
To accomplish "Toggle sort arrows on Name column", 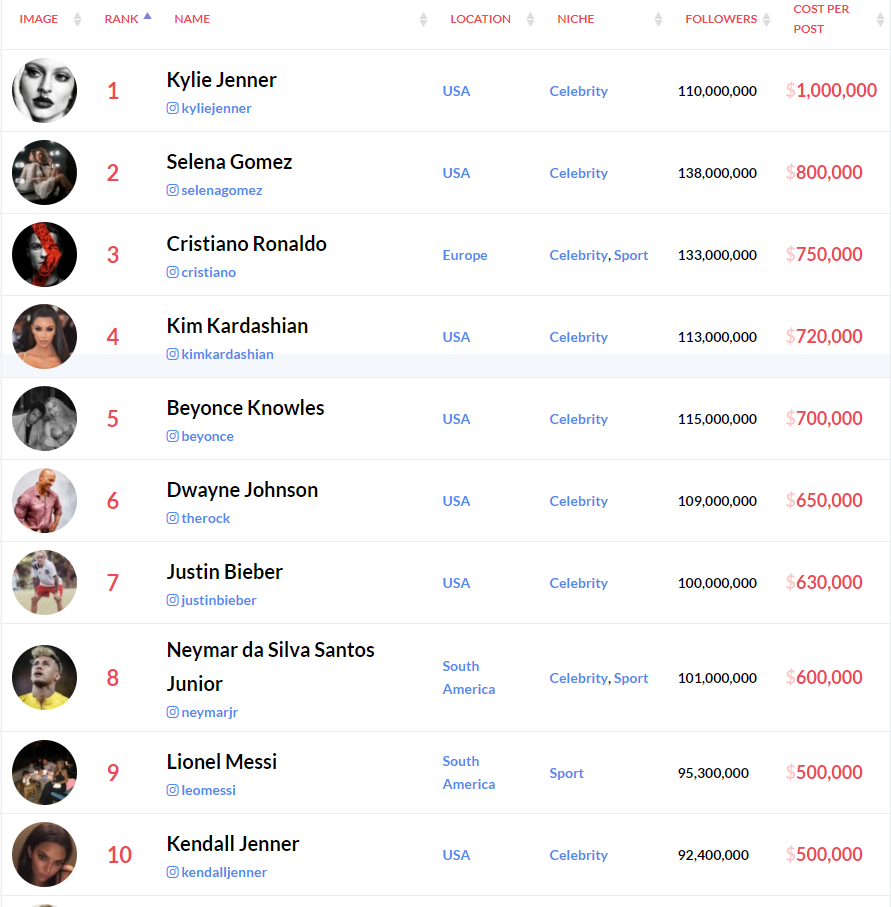I will (x=423, y=19).
